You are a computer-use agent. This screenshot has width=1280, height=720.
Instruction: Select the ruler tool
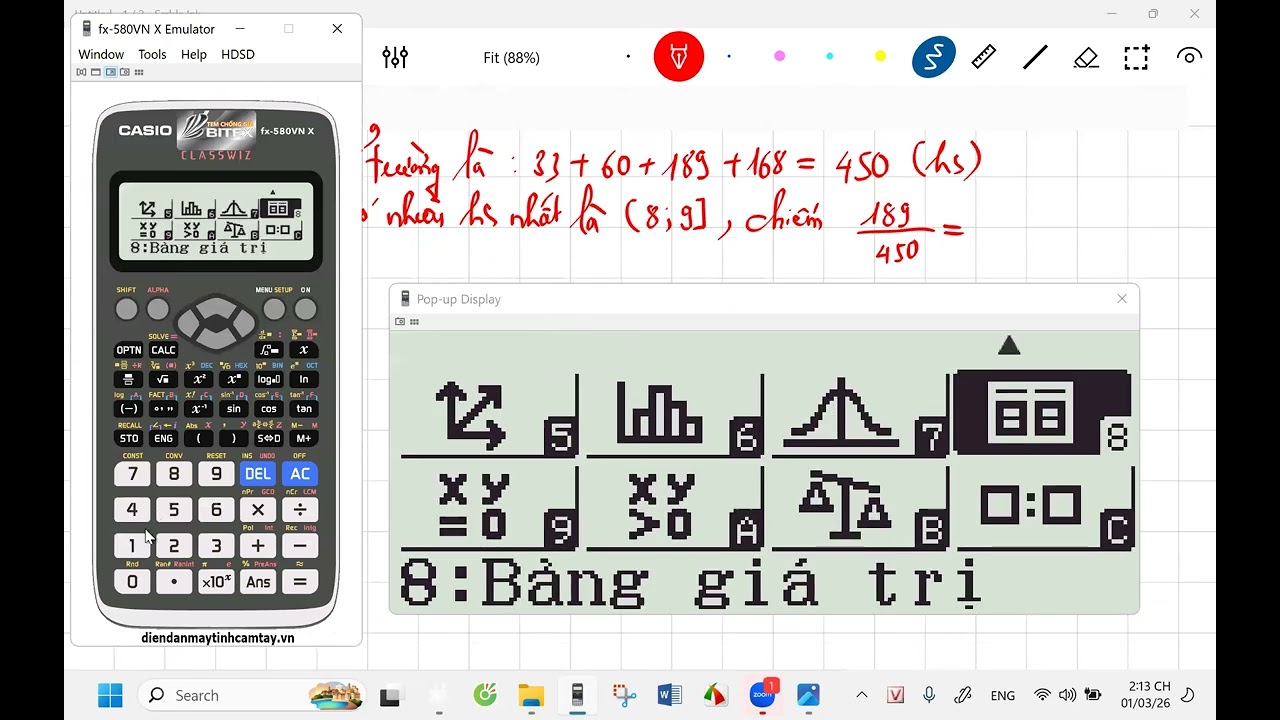[984, 57]
